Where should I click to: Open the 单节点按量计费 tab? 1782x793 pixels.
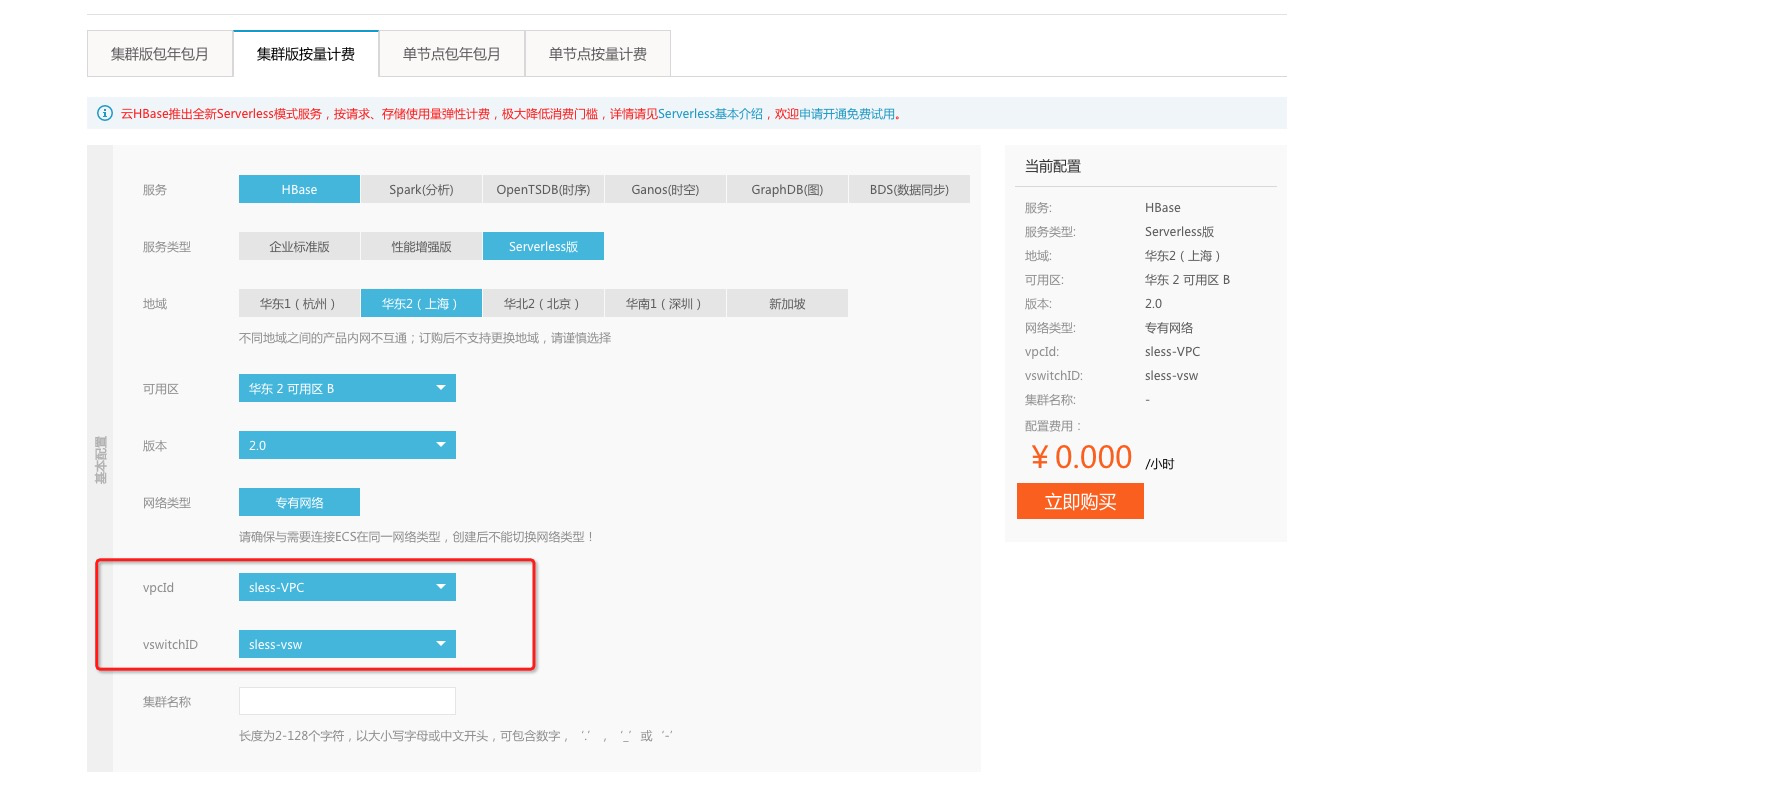(598, 54)
